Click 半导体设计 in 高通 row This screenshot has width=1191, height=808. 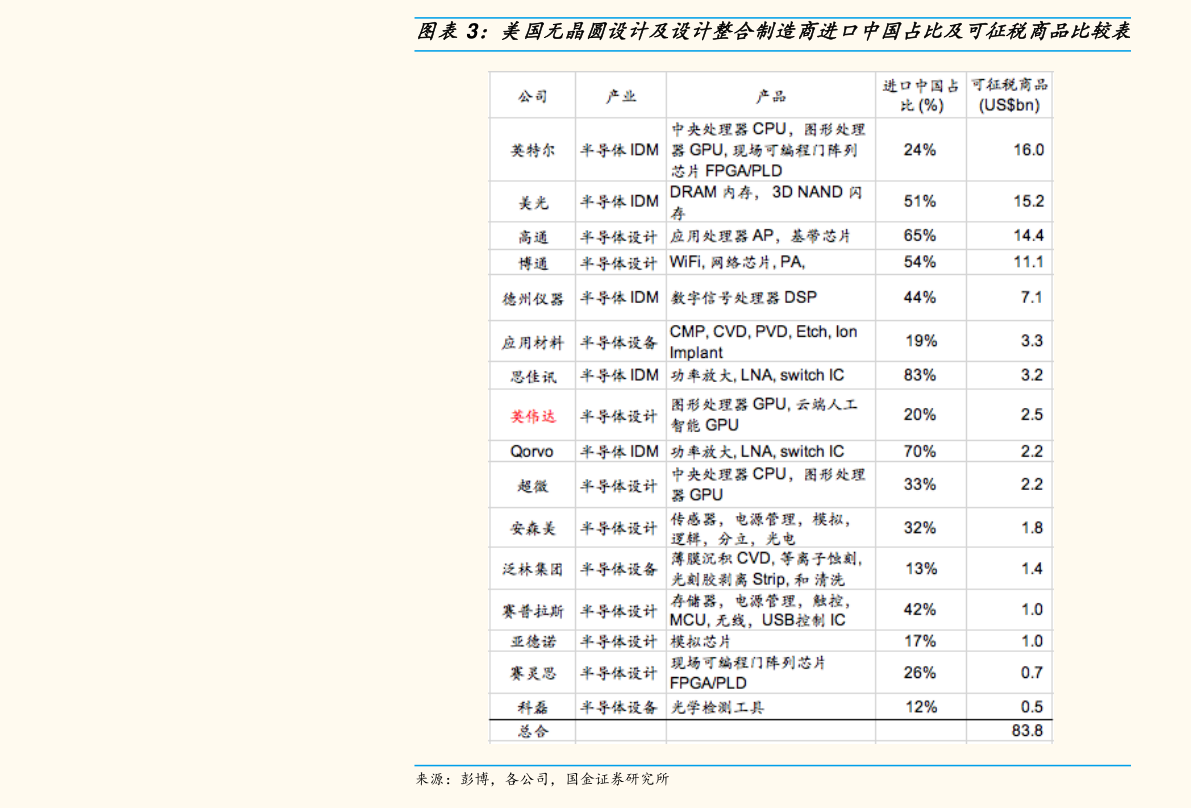click(618, 237)
